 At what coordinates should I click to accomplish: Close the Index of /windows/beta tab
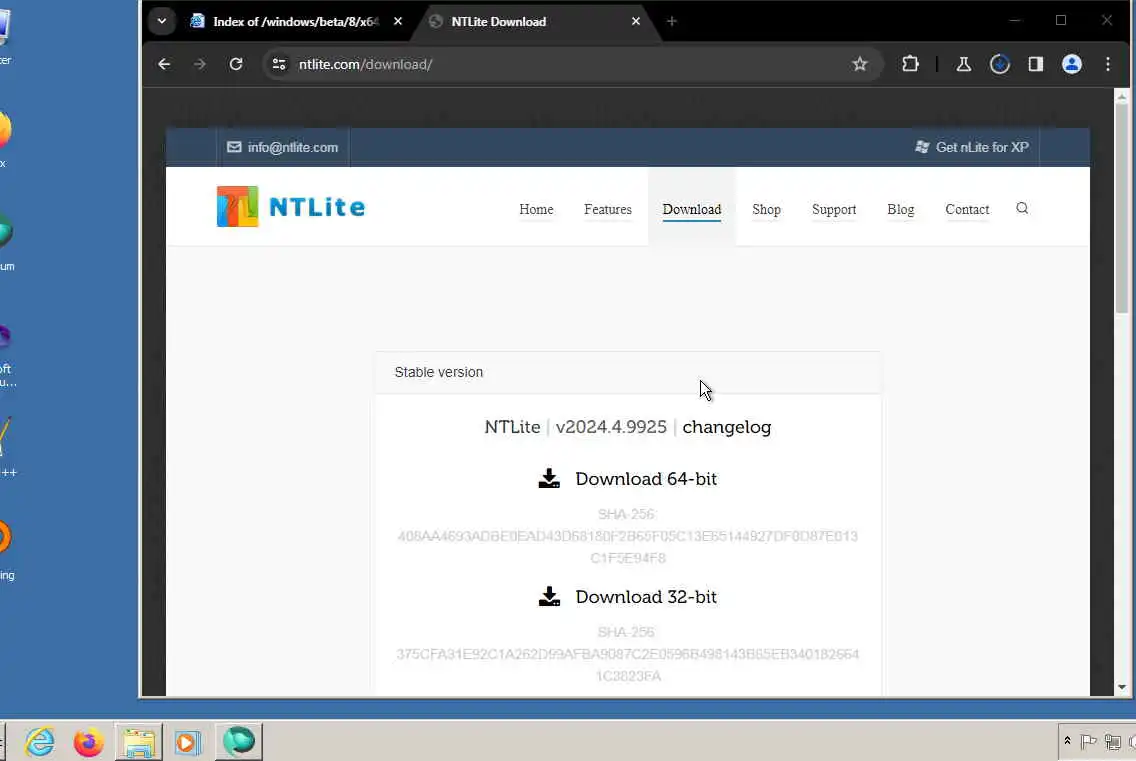click(x=398, y=22)
